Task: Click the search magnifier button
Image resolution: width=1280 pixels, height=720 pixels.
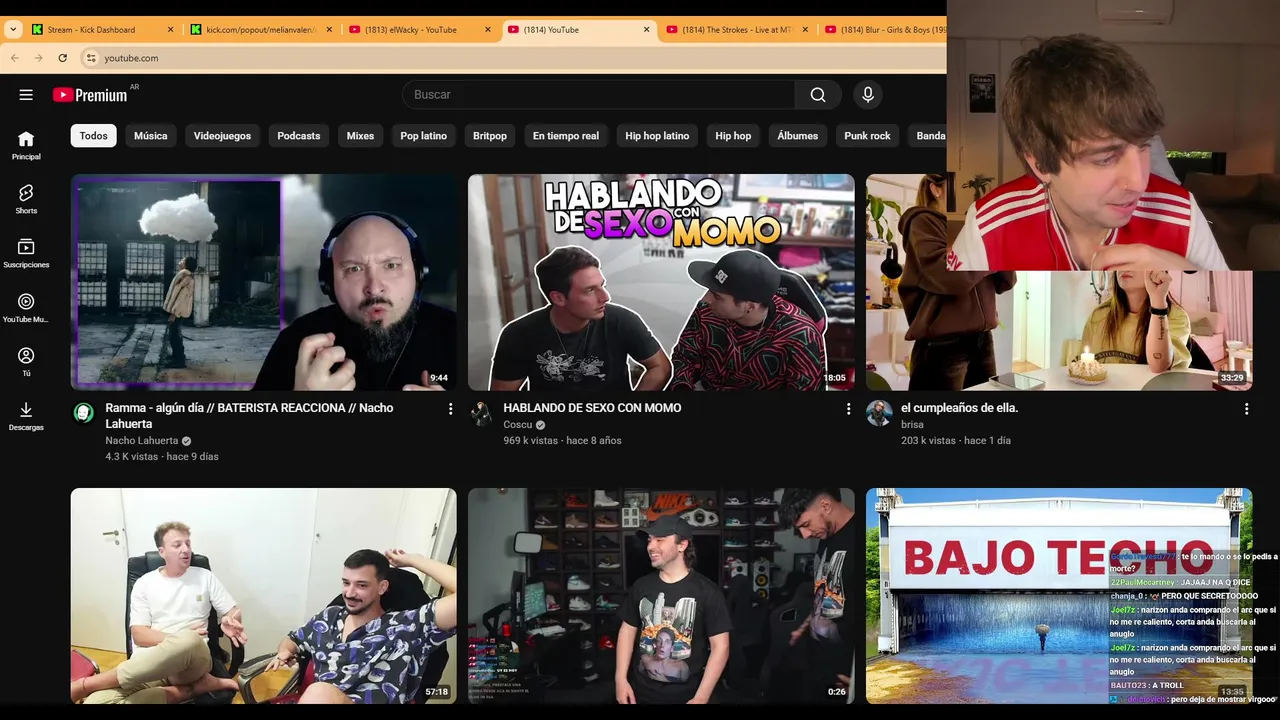Action: pyautogui.click(x=818, y=95)
